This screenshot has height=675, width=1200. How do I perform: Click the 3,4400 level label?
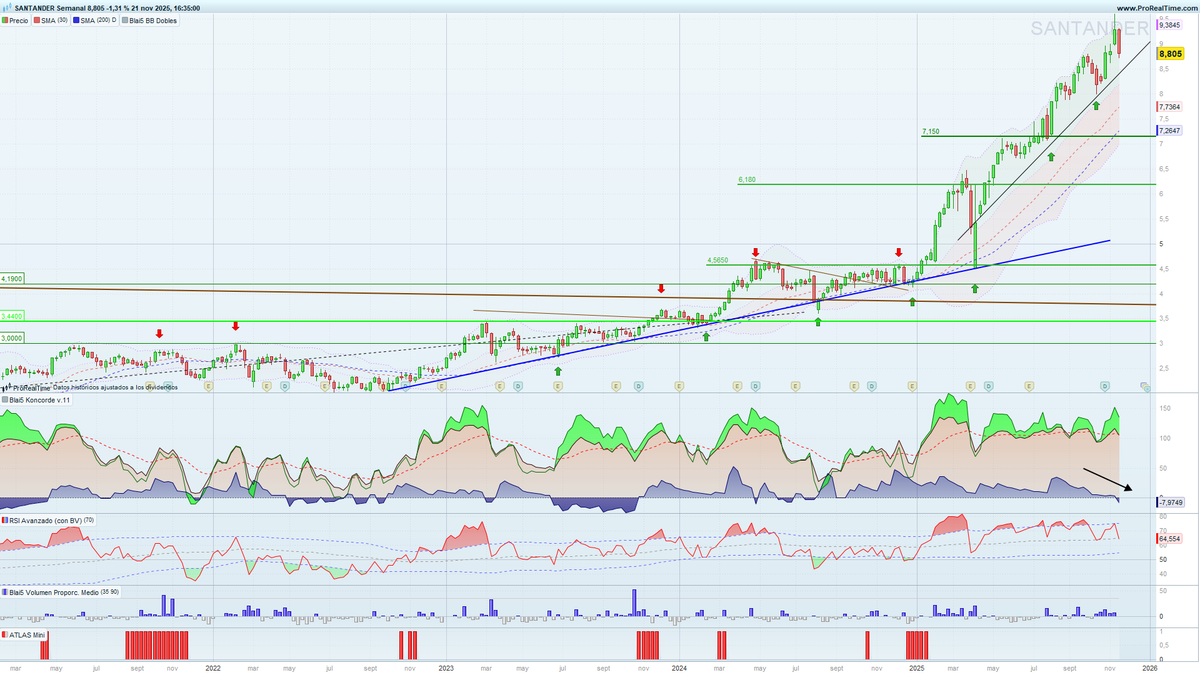(x=11, y=316)
